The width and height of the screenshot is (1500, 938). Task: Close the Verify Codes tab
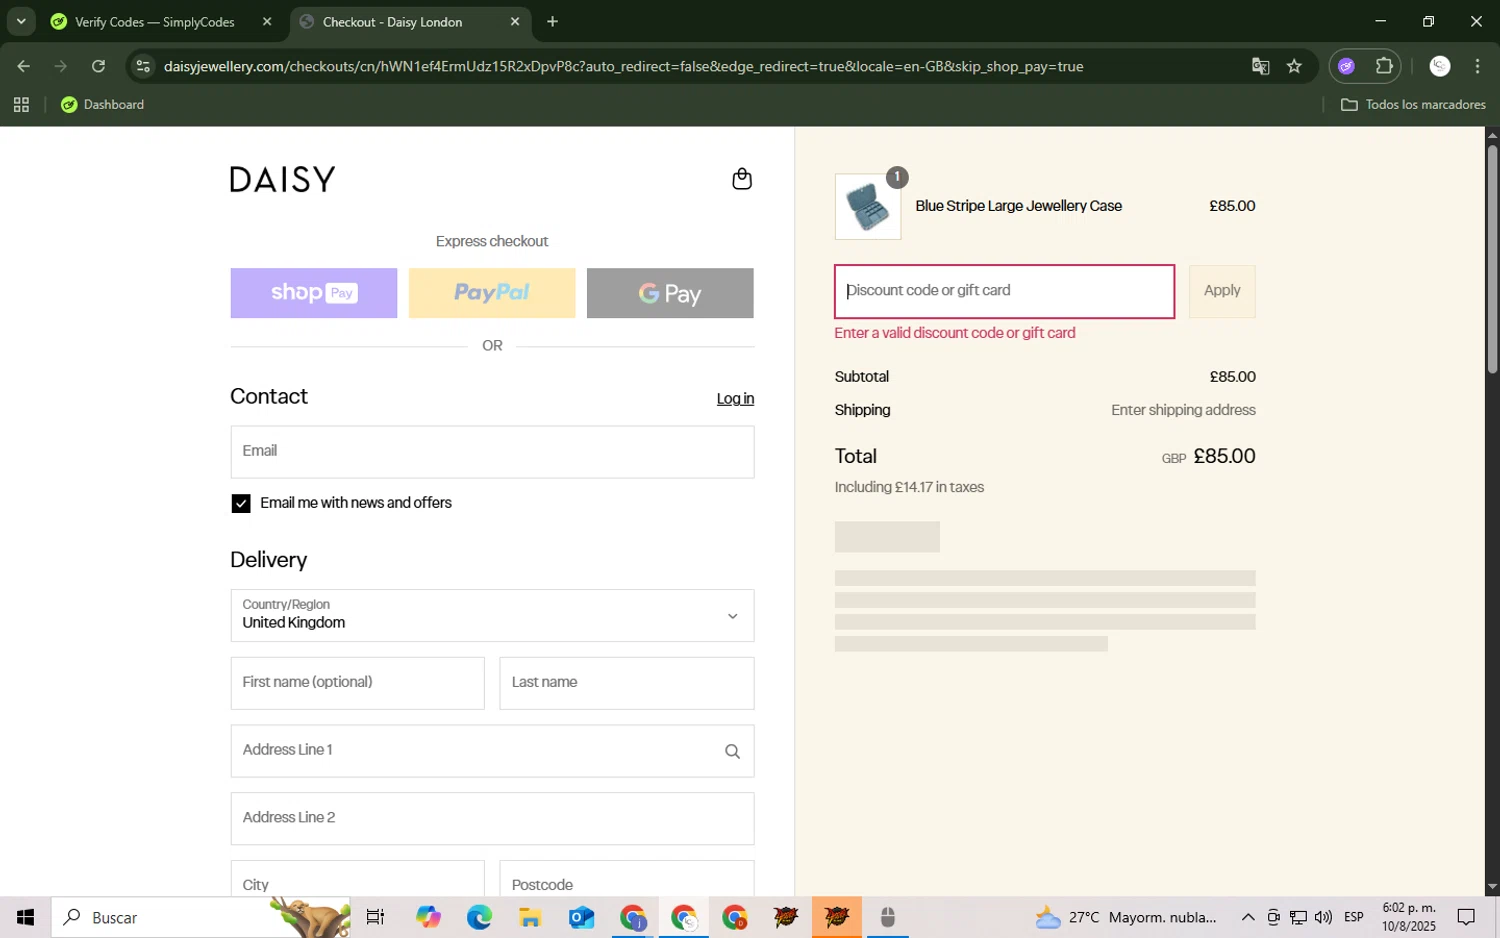pos(267,21)
